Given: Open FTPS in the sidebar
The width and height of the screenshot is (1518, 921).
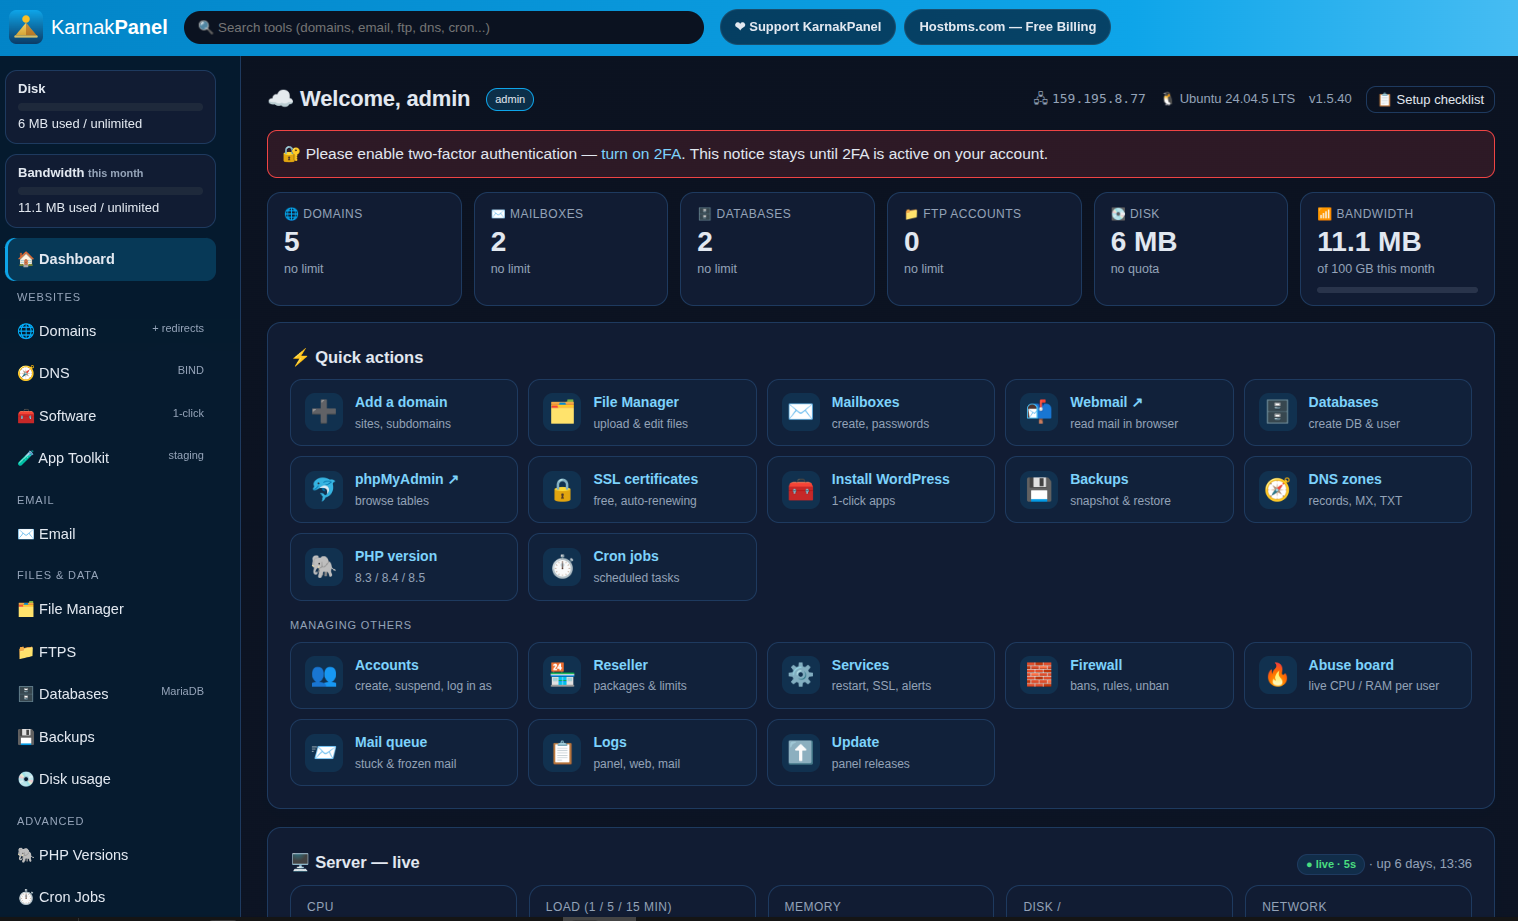Looking at the screenshot, I should point(111,652).
